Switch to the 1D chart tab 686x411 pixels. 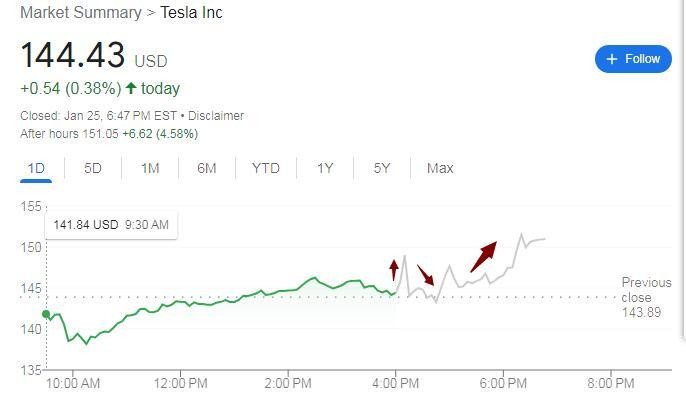click(37, 168)
